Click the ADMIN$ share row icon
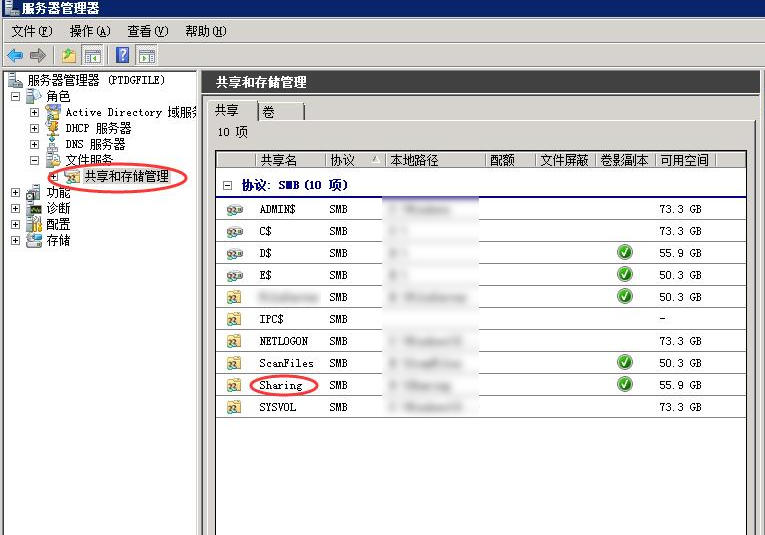The height and width of the screenshot is (535, 765). tap(234, 210)
